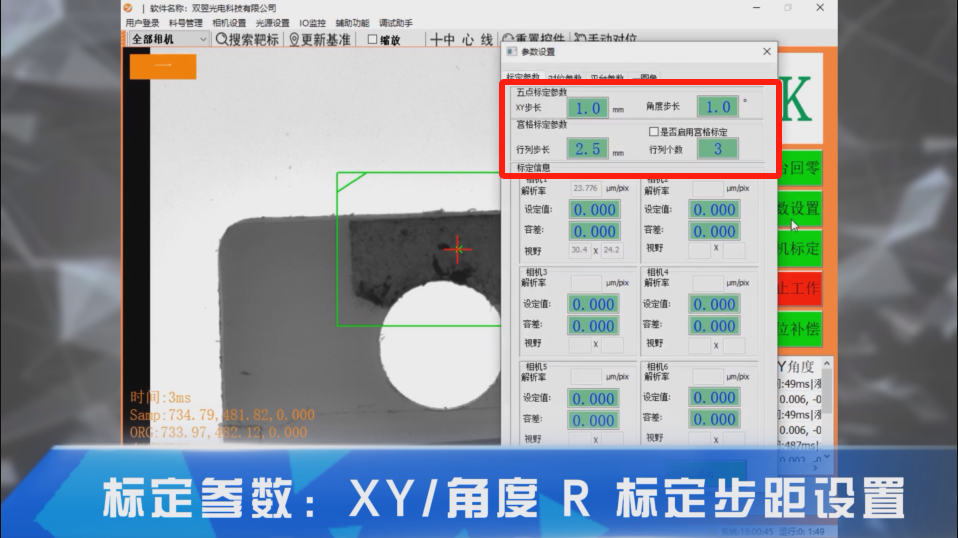
Task: Close the 参数设置 dialog
Action: [x=767, y=52]
